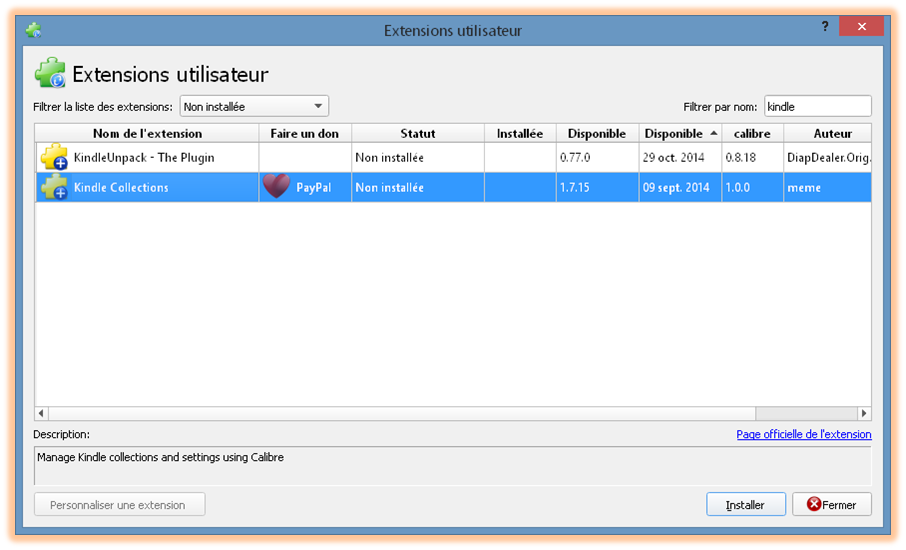This screenshot has width=906, height=550.
Task: Close the Extensions utilisateur dialog window
Action: (x=862, y=27)
